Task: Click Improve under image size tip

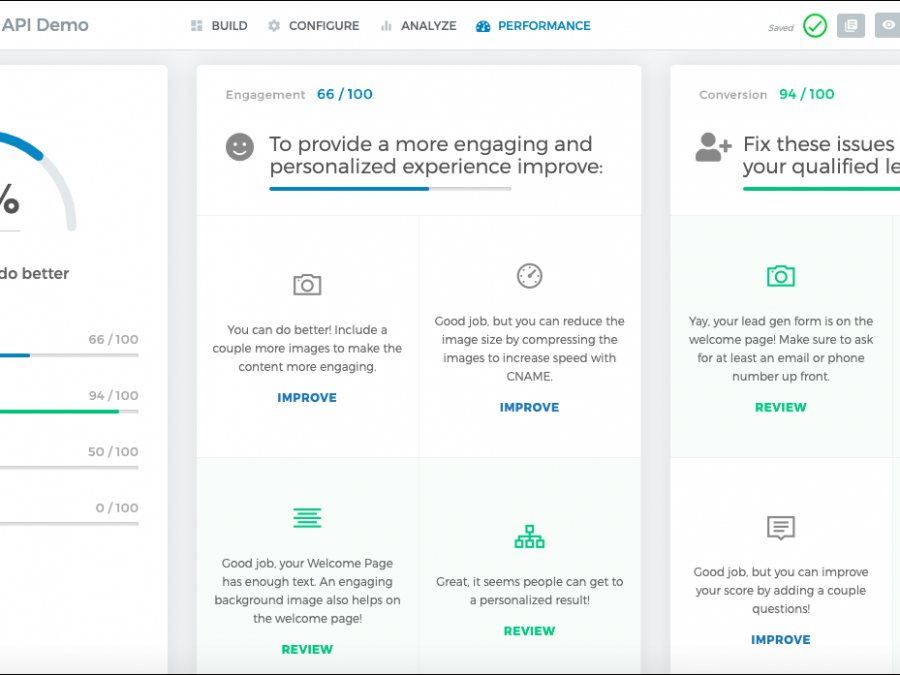Action: point(529,408)
